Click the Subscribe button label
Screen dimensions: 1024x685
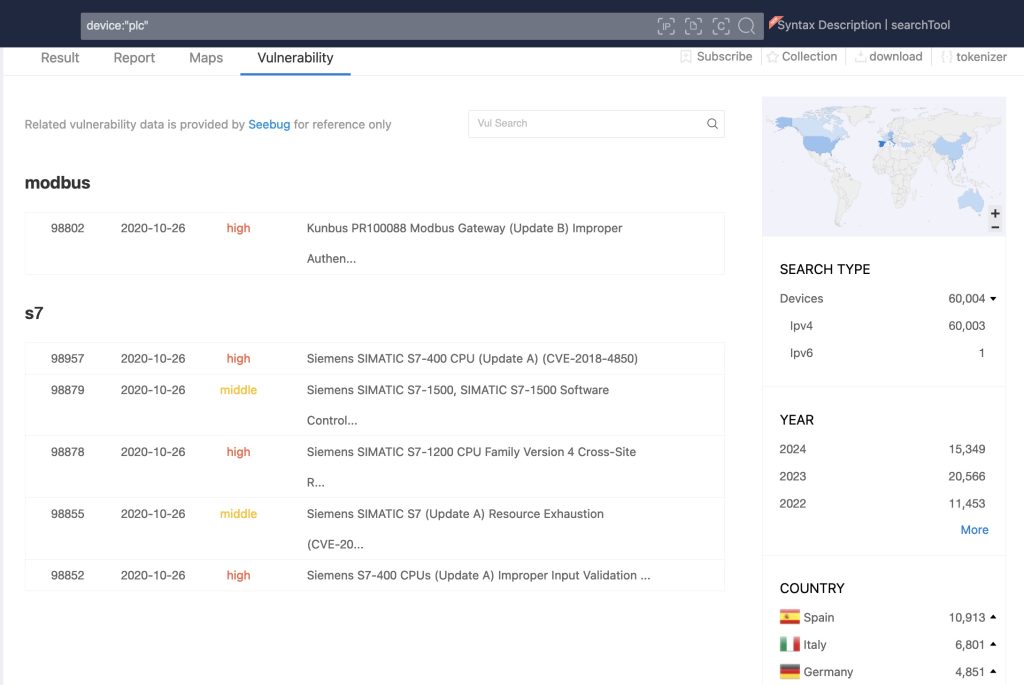[x=724, y=57]
